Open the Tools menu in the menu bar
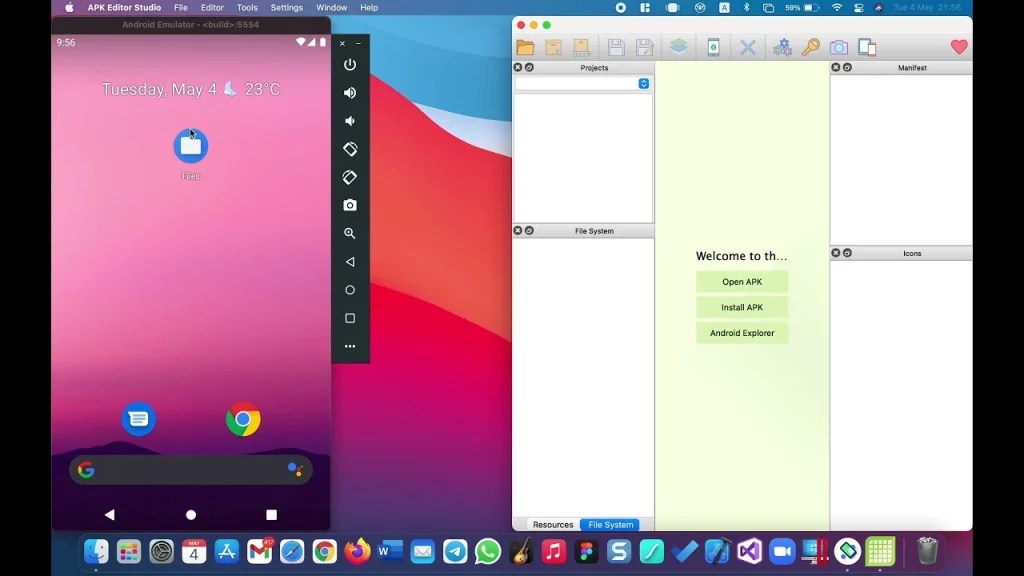Screen dimensions: 1024x576 coord(246,7)
